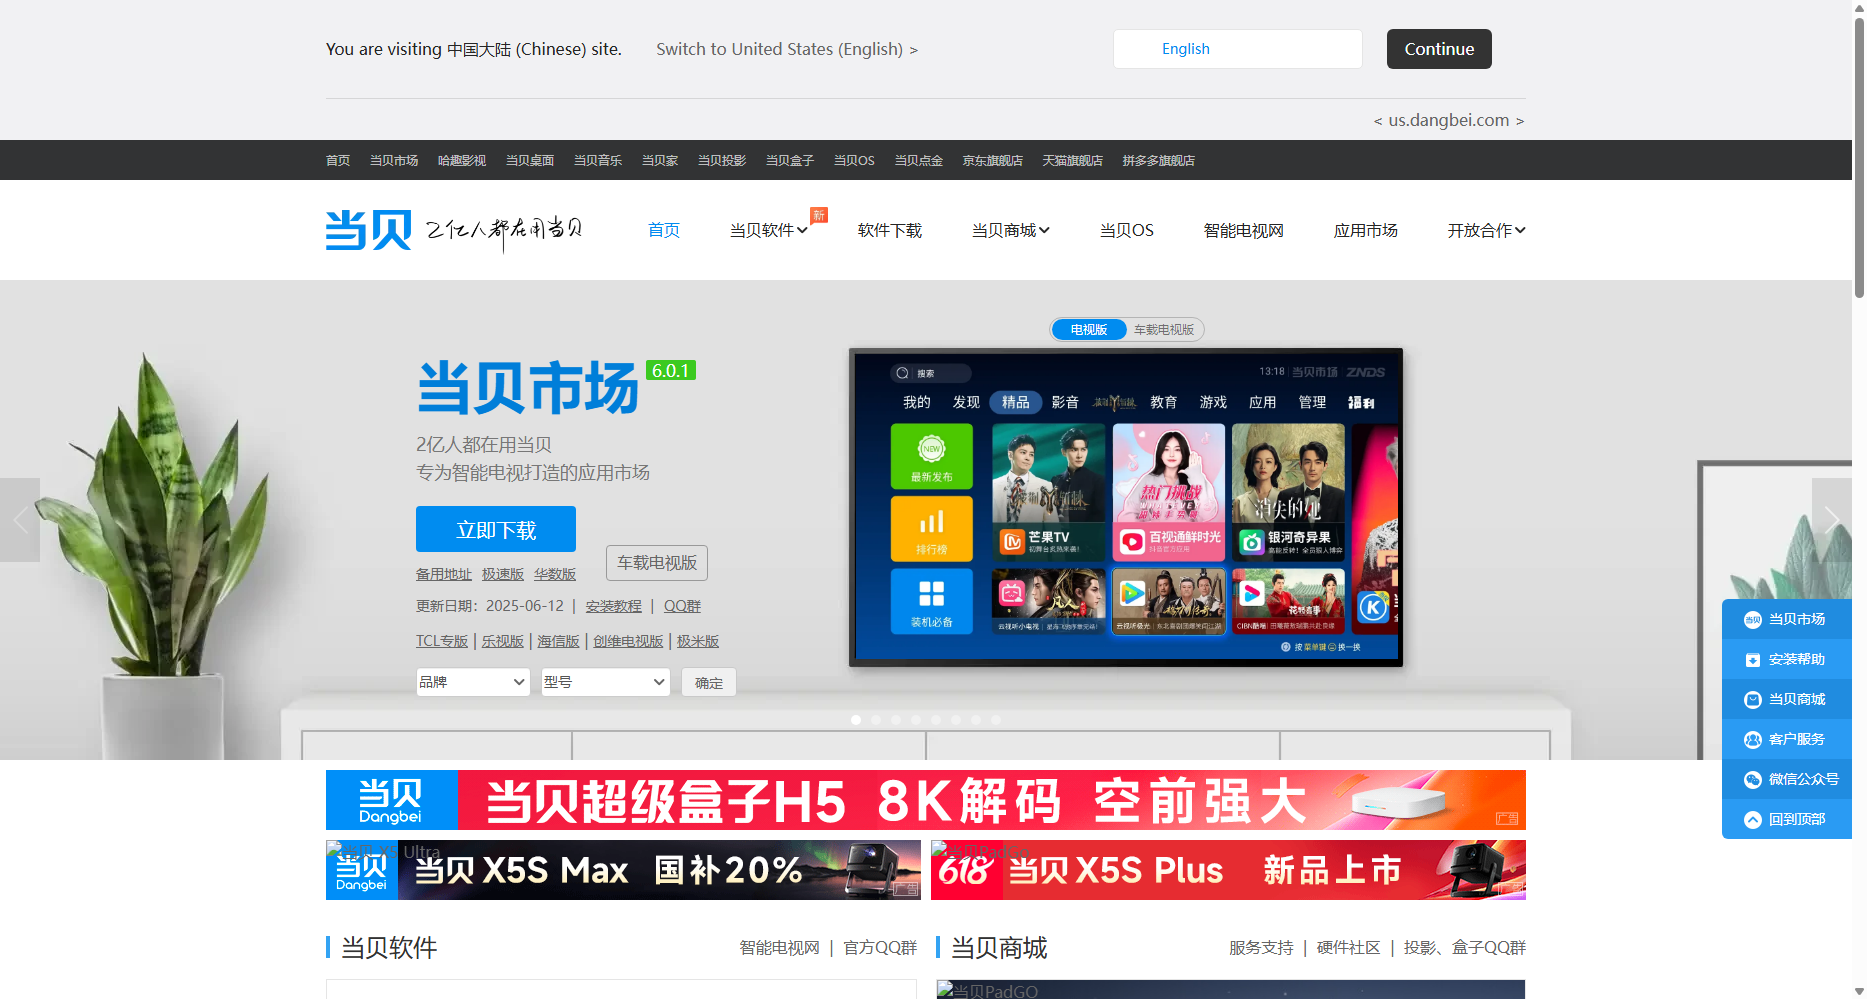Click QQ群 link near update date

point(682,606)
